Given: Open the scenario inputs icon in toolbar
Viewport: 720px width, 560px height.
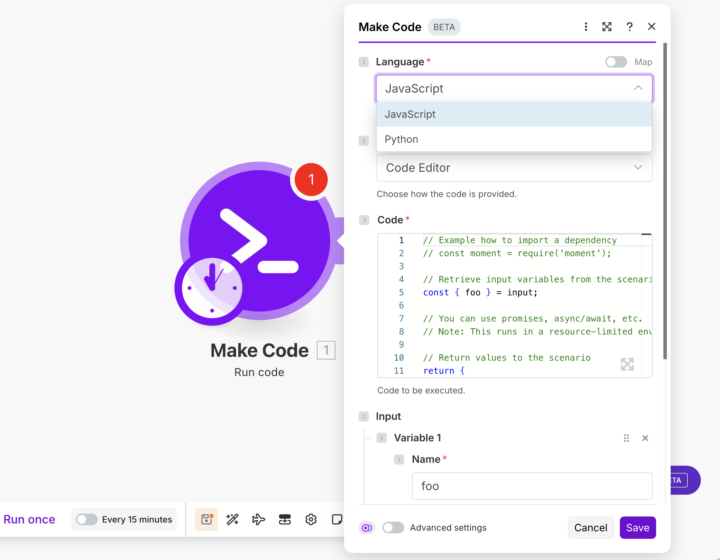Looking at the screenshot, I should (x=285, y=519).
